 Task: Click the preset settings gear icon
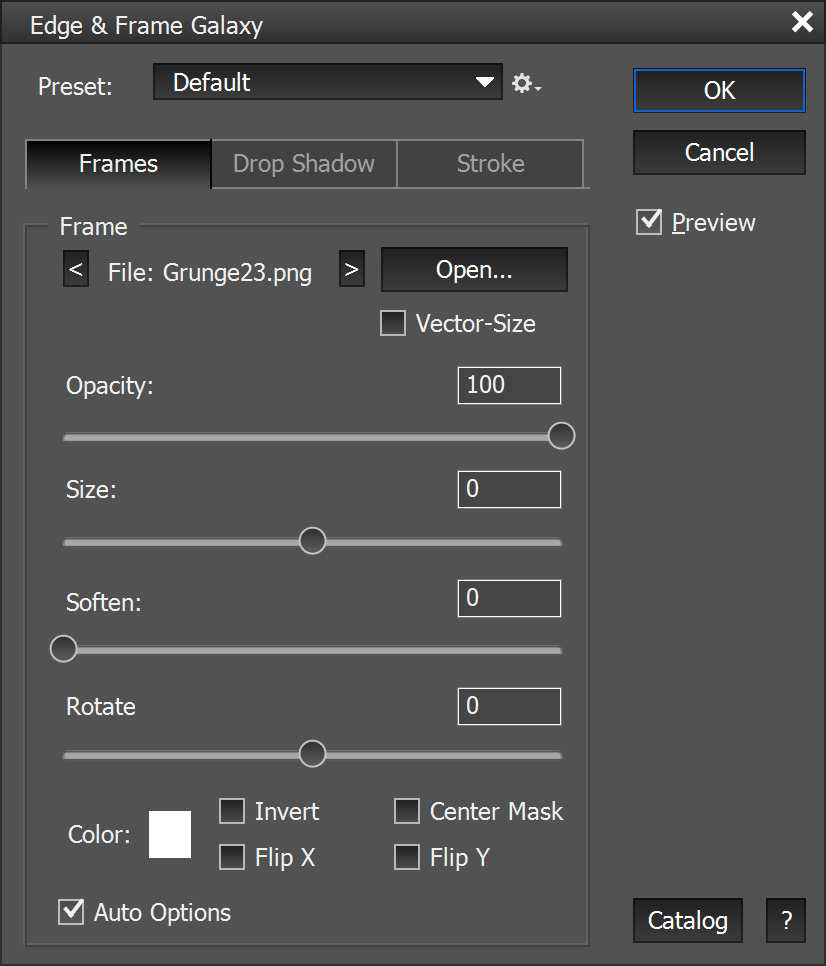(525, 84)
